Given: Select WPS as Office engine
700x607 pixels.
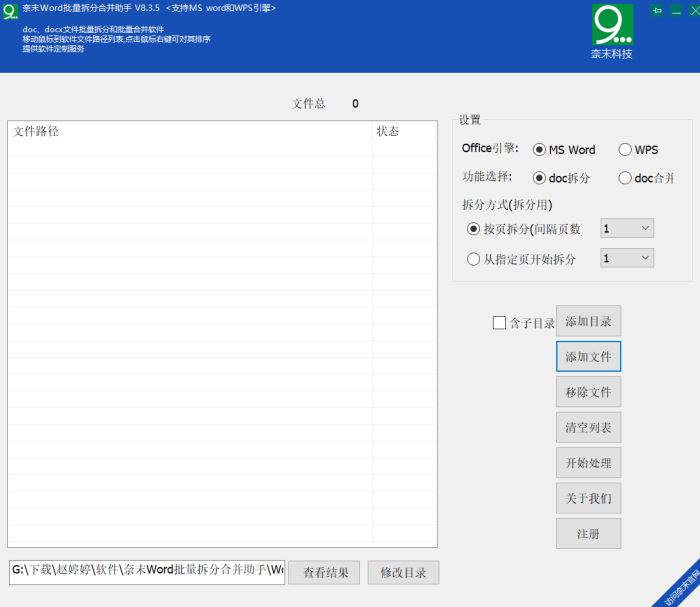Looking at the screenshot, I should tap(638, 150).
